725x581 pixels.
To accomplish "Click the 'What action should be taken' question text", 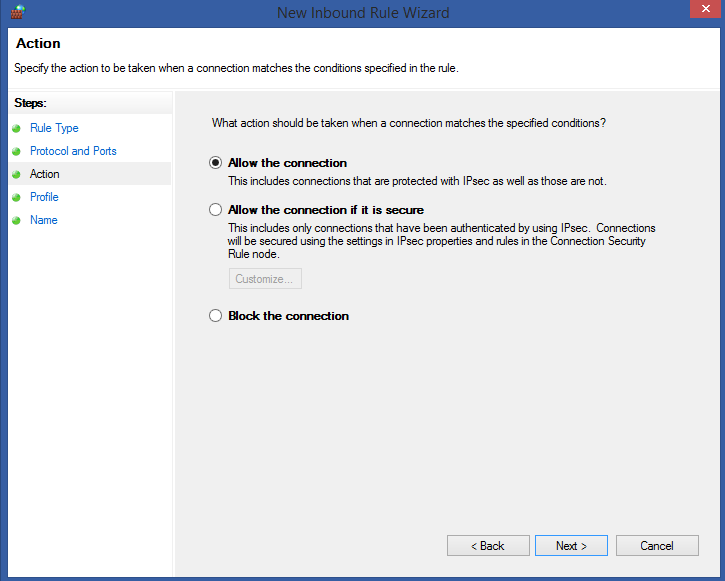I will coord(409,123).
